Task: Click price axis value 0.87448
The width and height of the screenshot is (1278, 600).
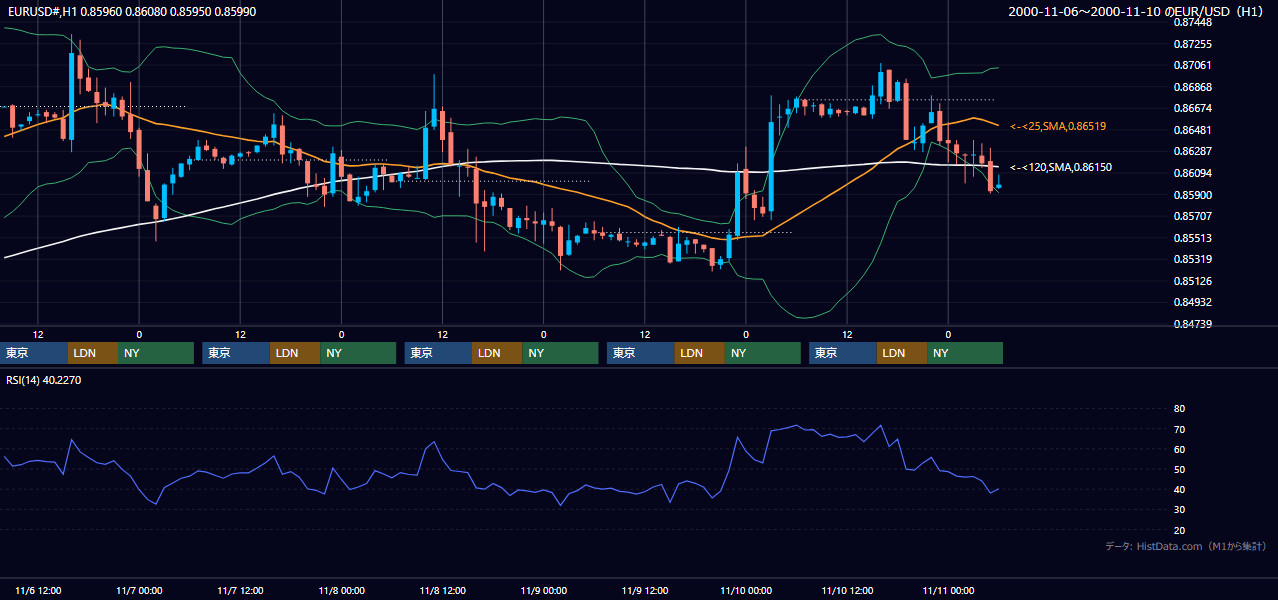Action: [x=1191, y=22]
